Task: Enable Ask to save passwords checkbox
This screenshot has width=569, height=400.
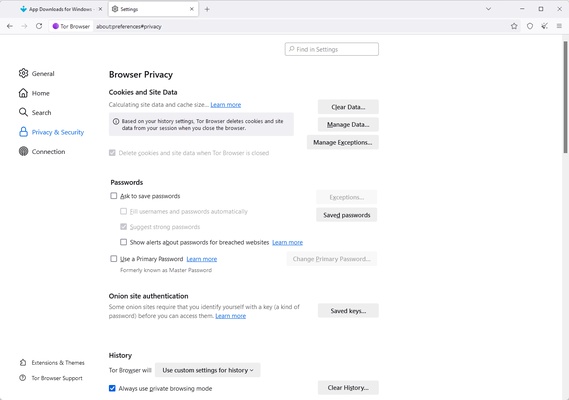Action: tap(114, 196)
